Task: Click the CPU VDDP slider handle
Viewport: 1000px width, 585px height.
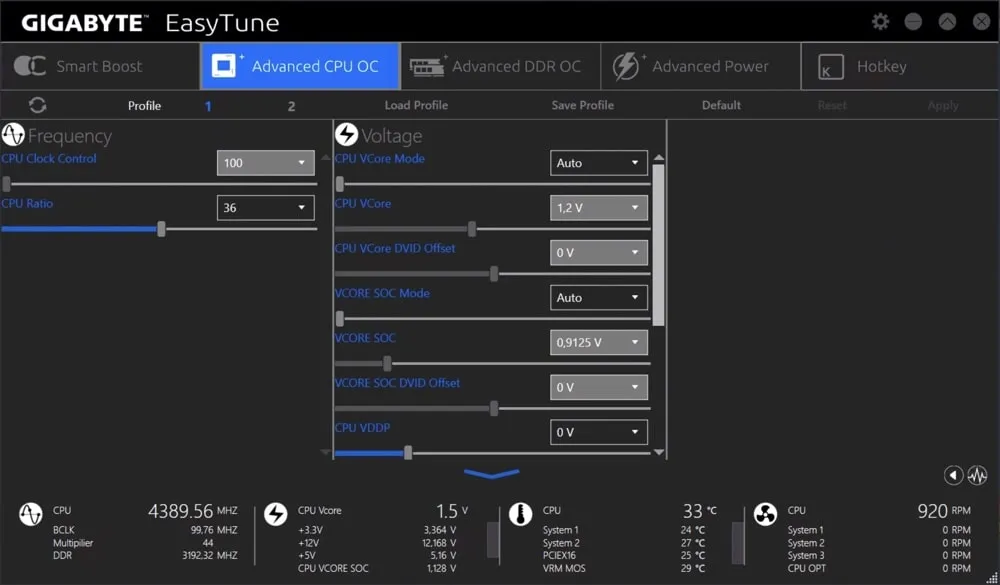Action: pyautogui.click(x=408, y=454)
